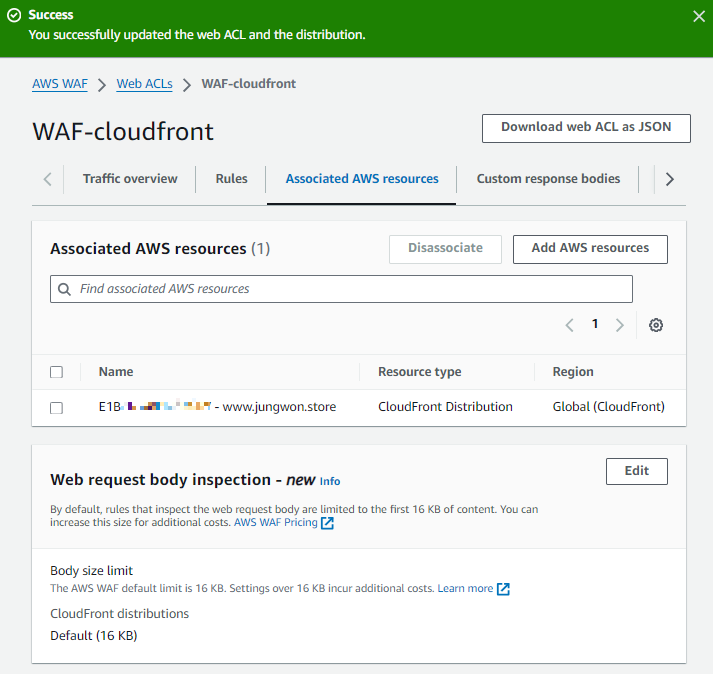
Task: Click the Name column header
Action: pos(116,372)
